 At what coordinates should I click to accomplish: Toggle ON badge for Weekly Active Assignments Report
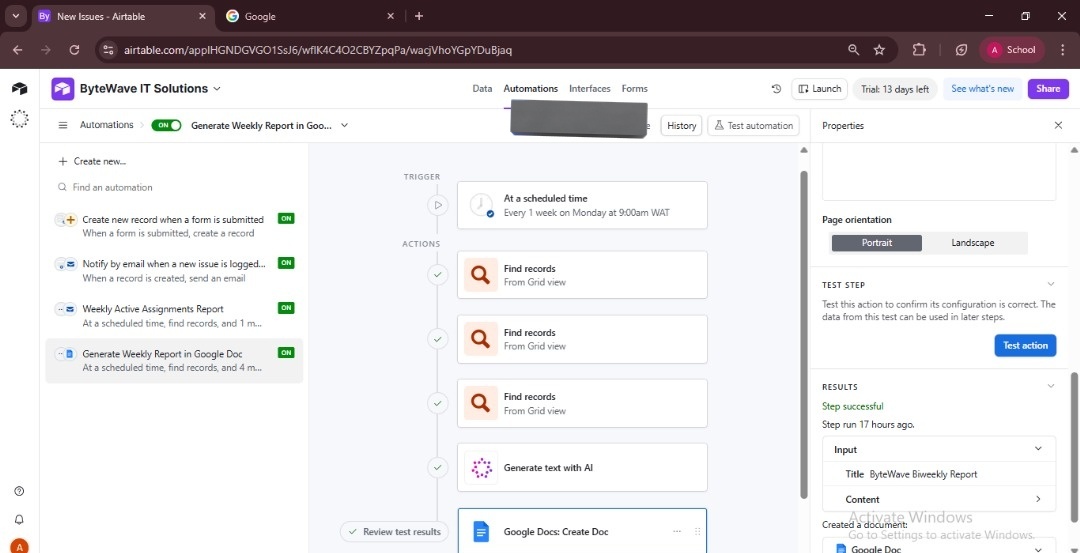[286, 308]
